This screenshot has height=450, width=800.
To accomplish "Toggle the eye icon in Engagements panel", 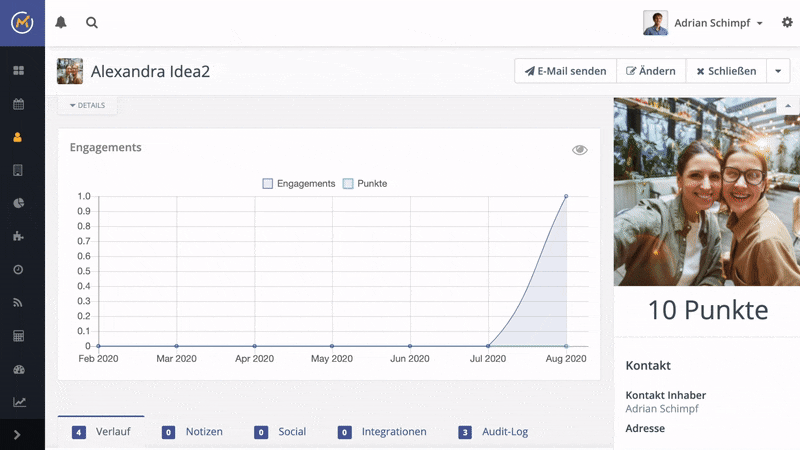I will (x=579, y=150).
